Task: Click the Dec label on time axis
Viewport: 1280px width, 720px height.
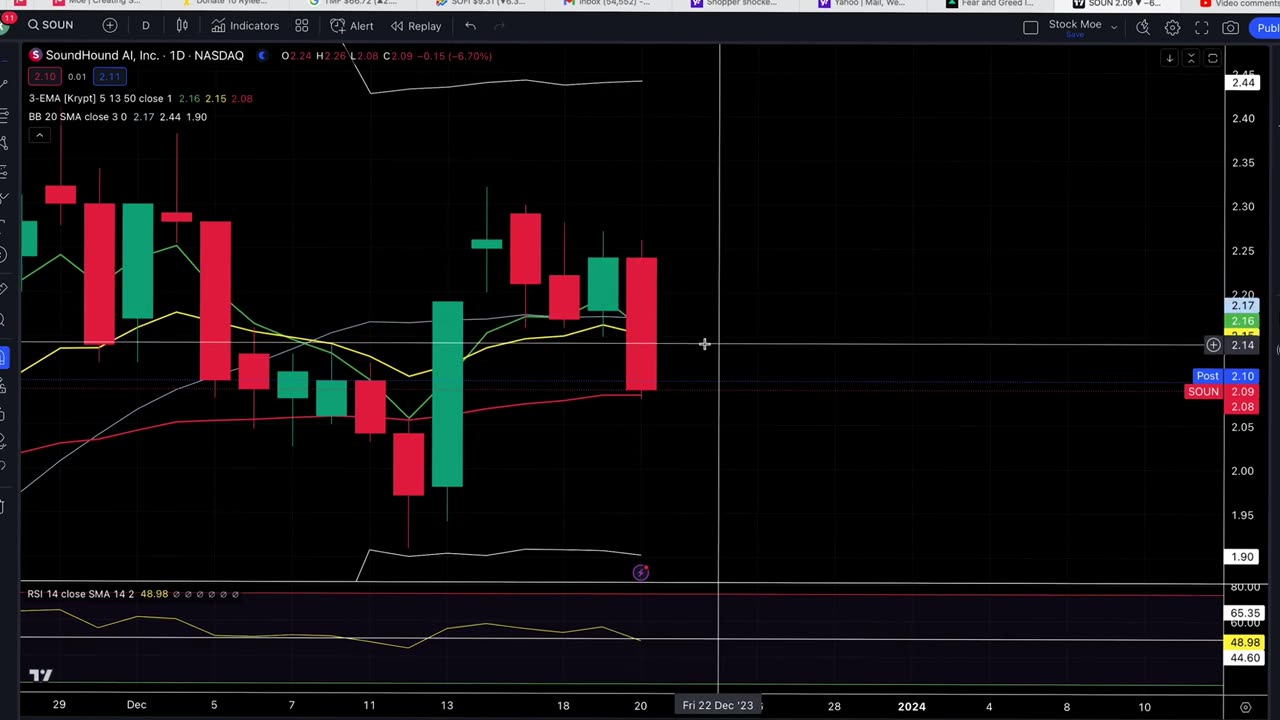Action: [x=136, y=705]
